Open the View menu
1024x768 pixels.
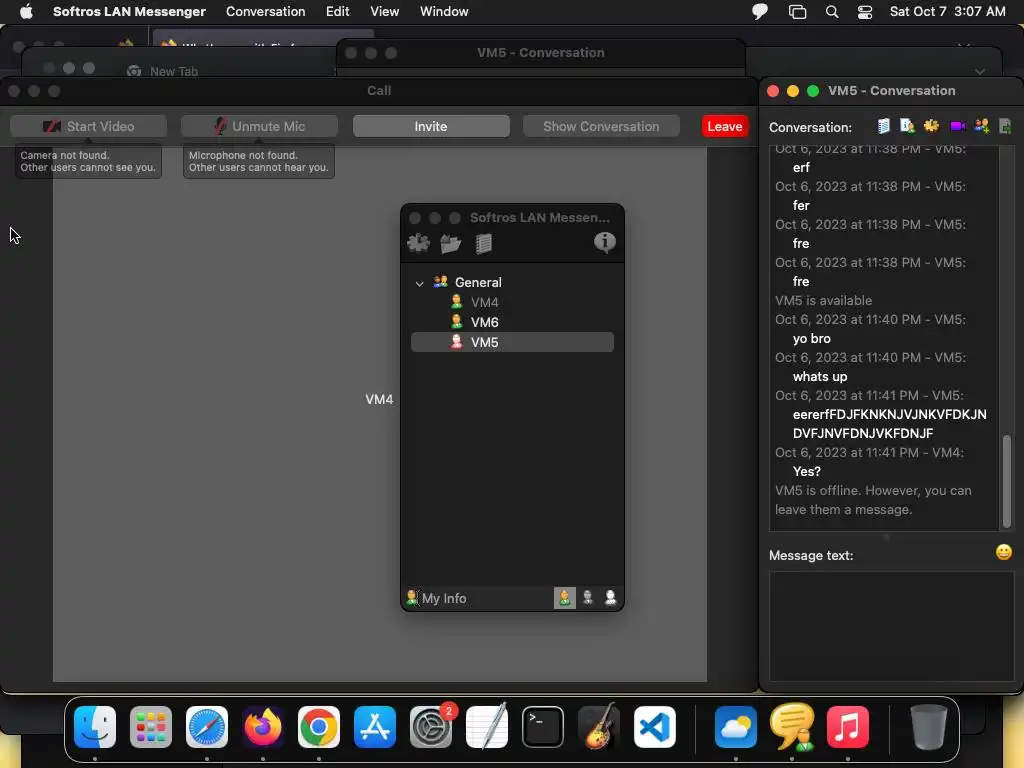tap(385, 11)
